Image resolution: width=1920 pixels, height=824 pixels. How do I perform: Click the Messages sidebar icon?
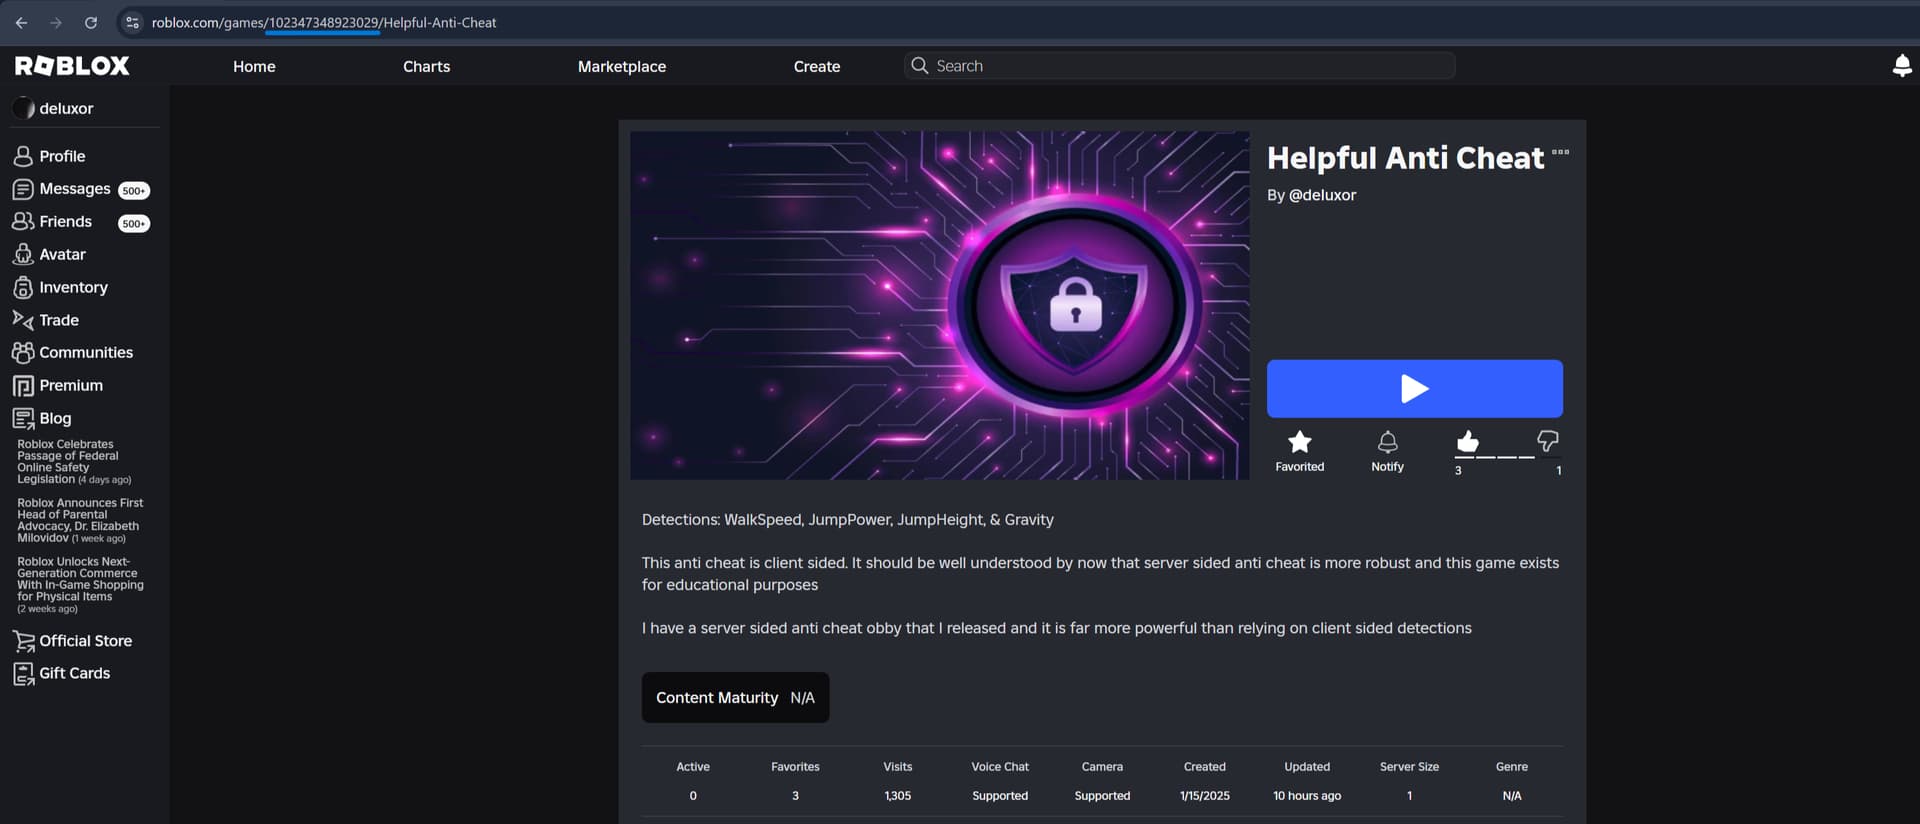tap(23, 189)
